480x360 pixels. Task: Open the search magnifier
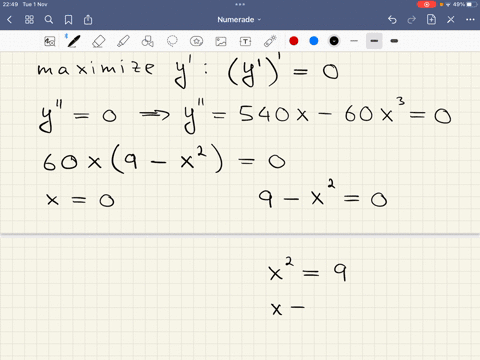[x=49, y=20]
